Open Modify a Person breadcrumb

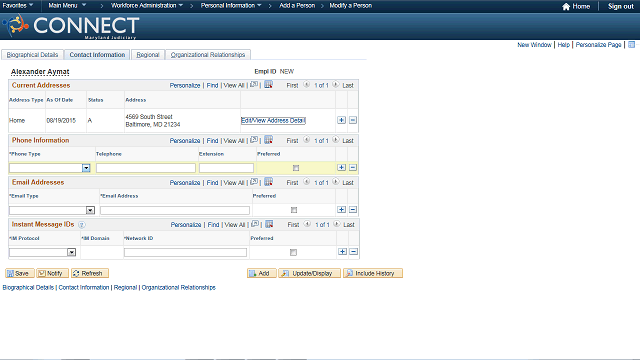pyautogui.click(x=351, y=6)
